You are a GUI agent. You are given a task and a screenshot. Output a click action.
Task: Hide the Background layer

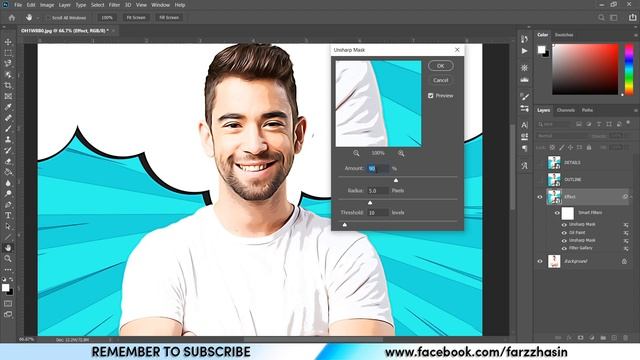point(540,261)
